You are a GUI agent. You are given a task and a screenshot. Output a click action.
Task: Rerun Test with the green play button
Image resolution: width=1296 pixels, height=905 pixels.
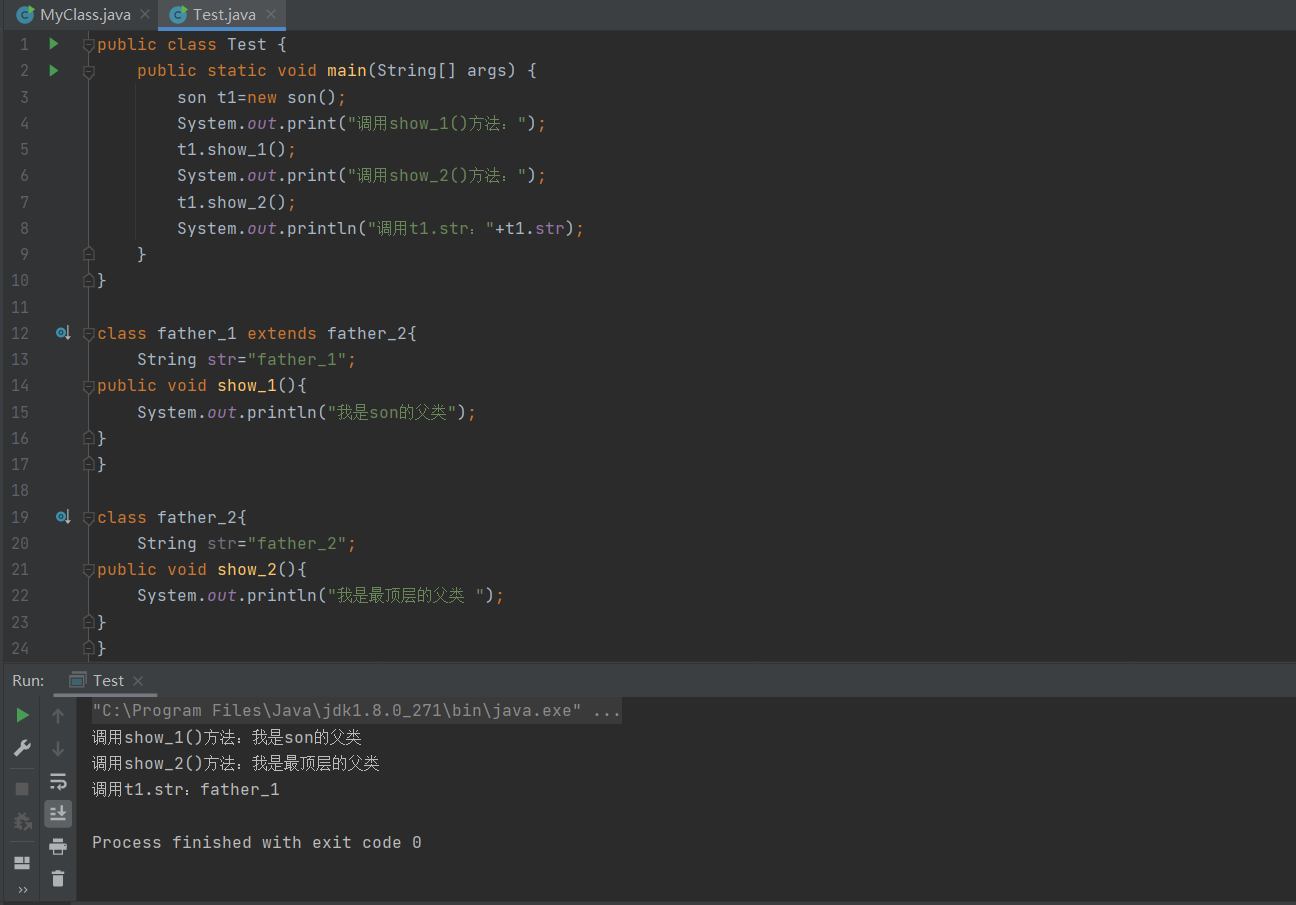22,715
